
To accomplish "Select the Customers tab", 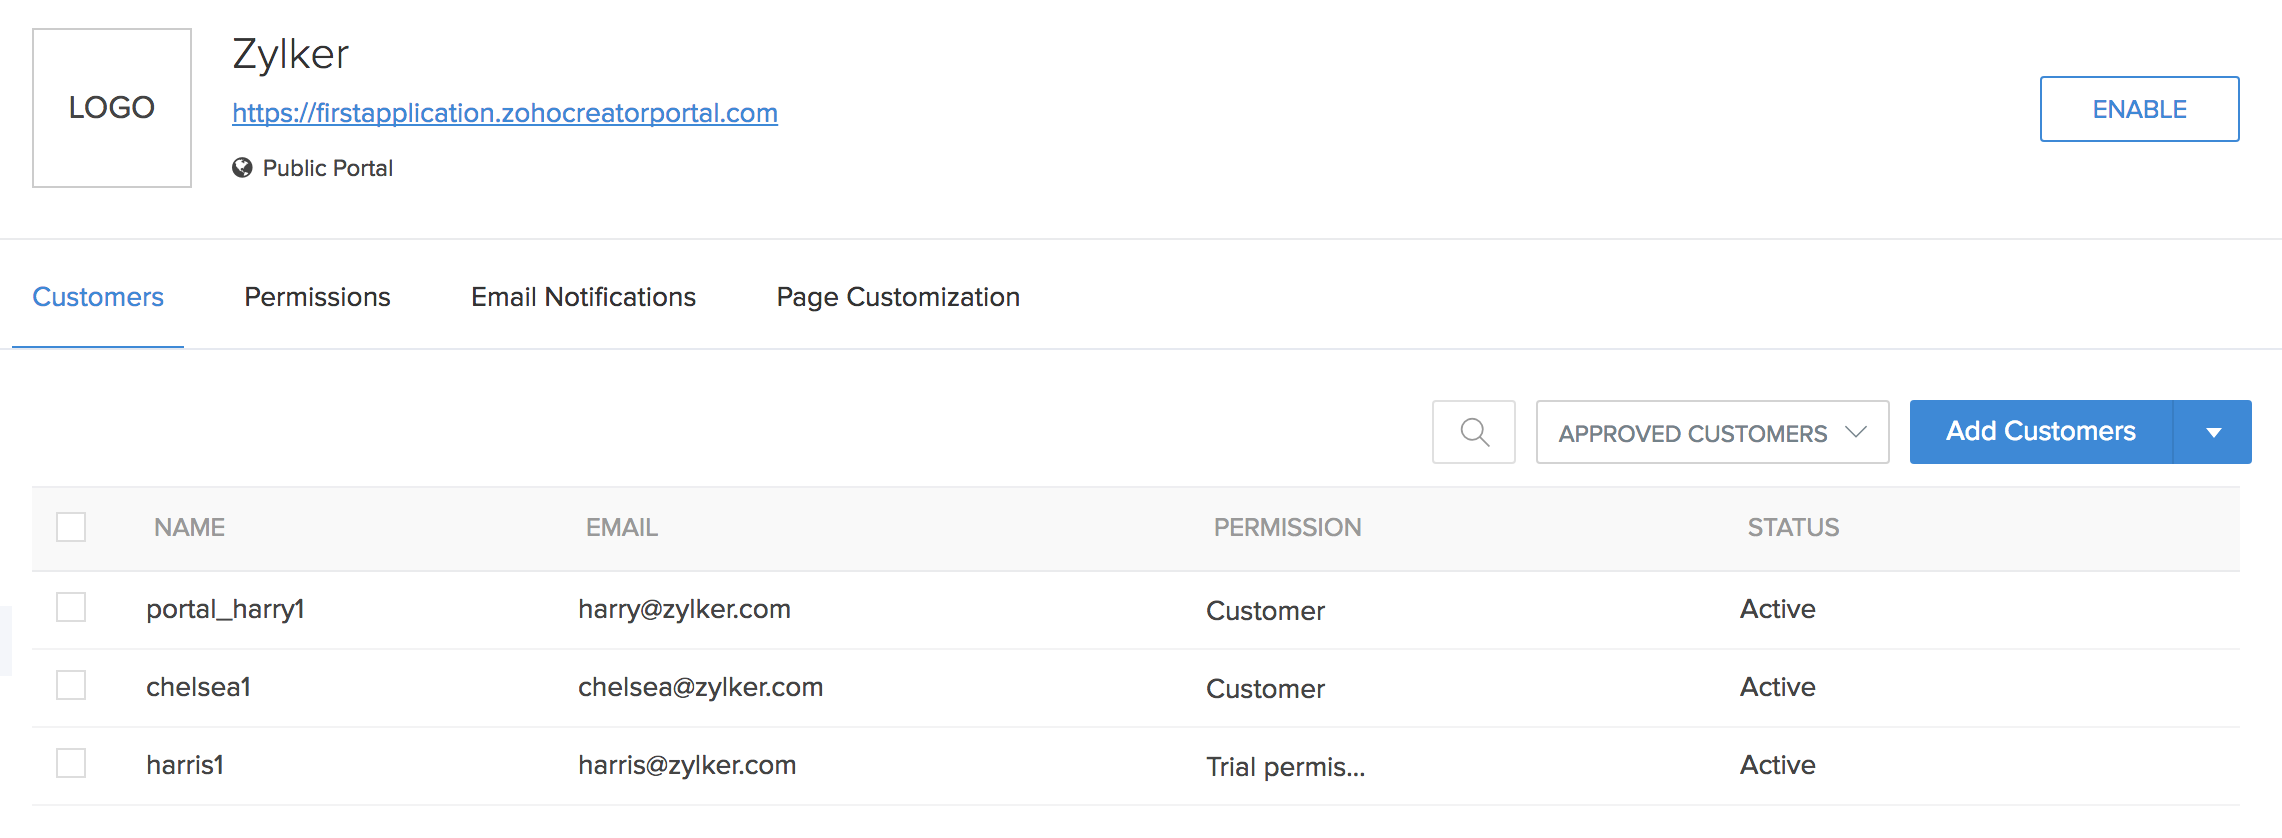I will point(98,297).
